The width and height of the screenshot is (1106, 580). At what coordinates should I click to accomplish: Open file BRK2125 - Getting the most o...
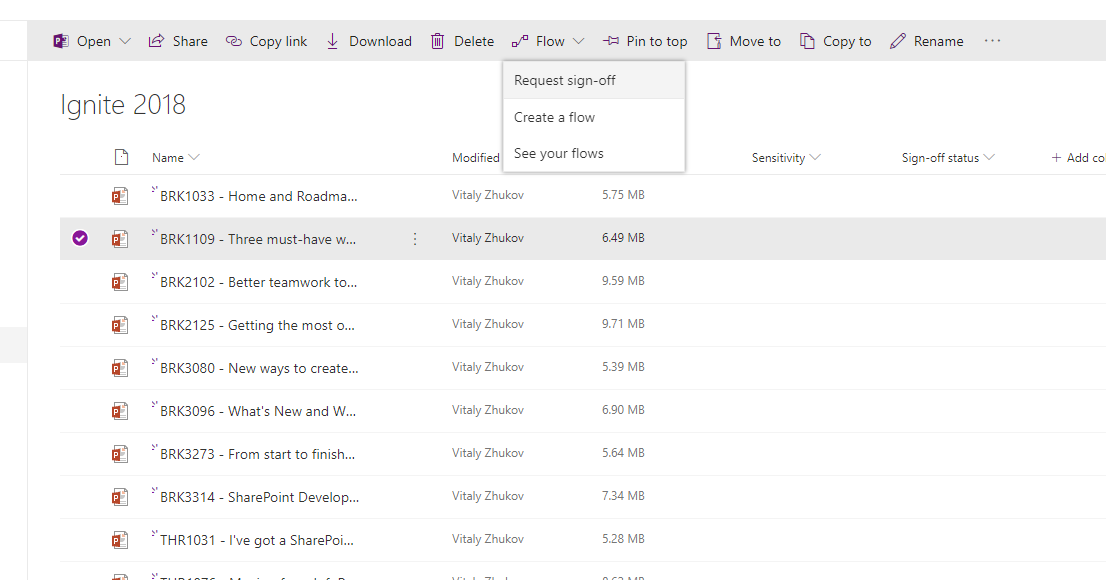pyautogui.click(x=257, y=325)
